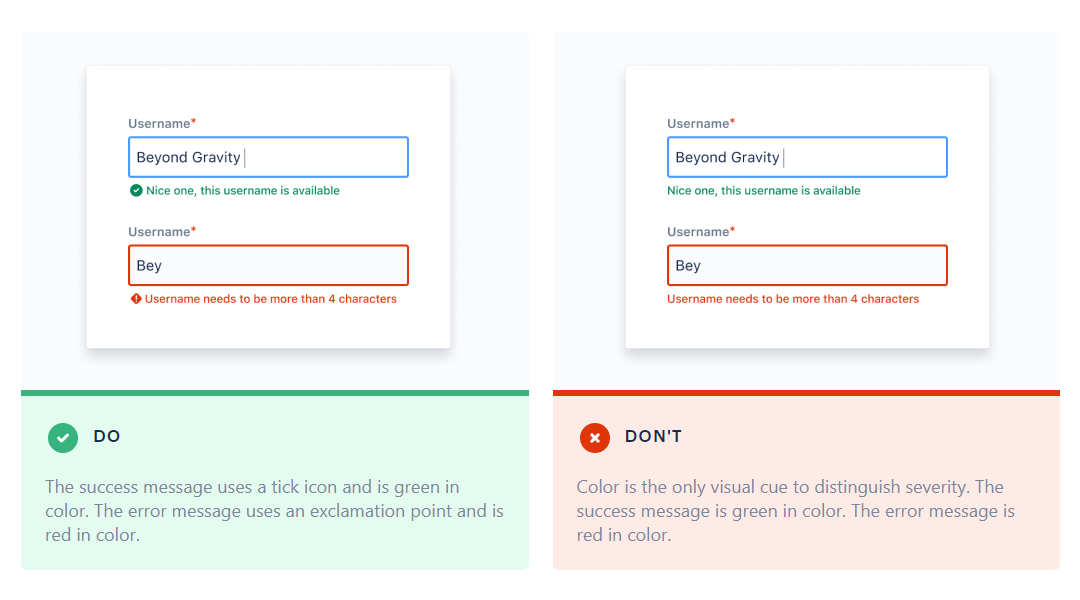Click the red X circle next to DON'T
The image size is (1080, 600).
click(595, 437)
